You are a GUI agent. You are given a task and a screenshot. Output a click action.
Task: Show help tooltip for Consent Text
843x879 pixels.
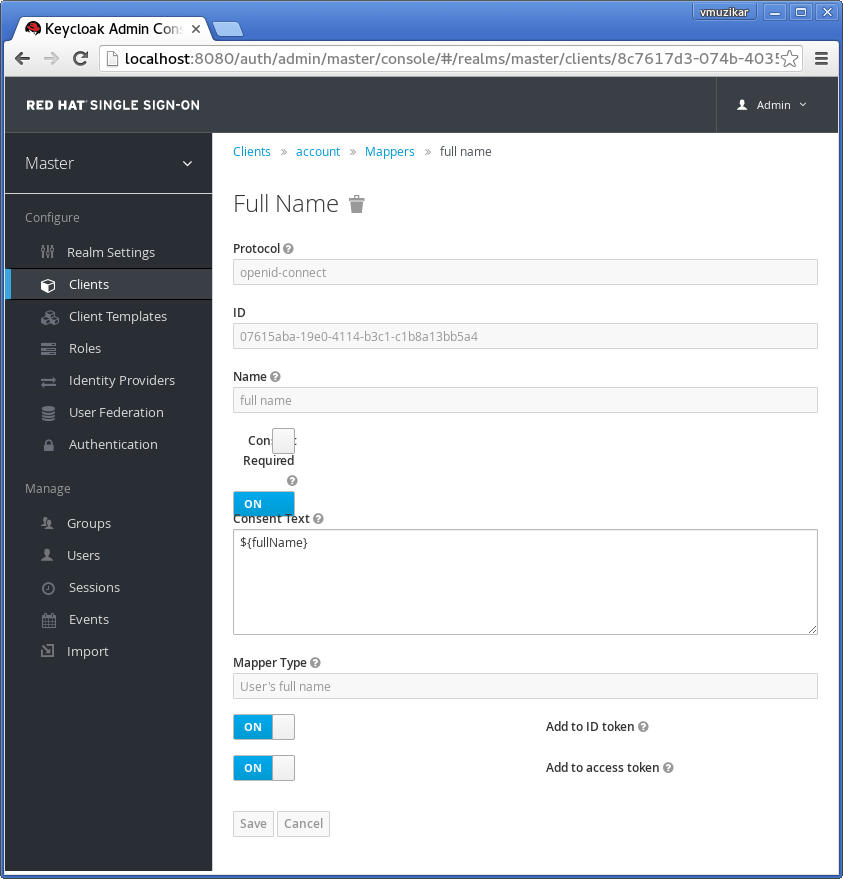[x=318, y=519]
